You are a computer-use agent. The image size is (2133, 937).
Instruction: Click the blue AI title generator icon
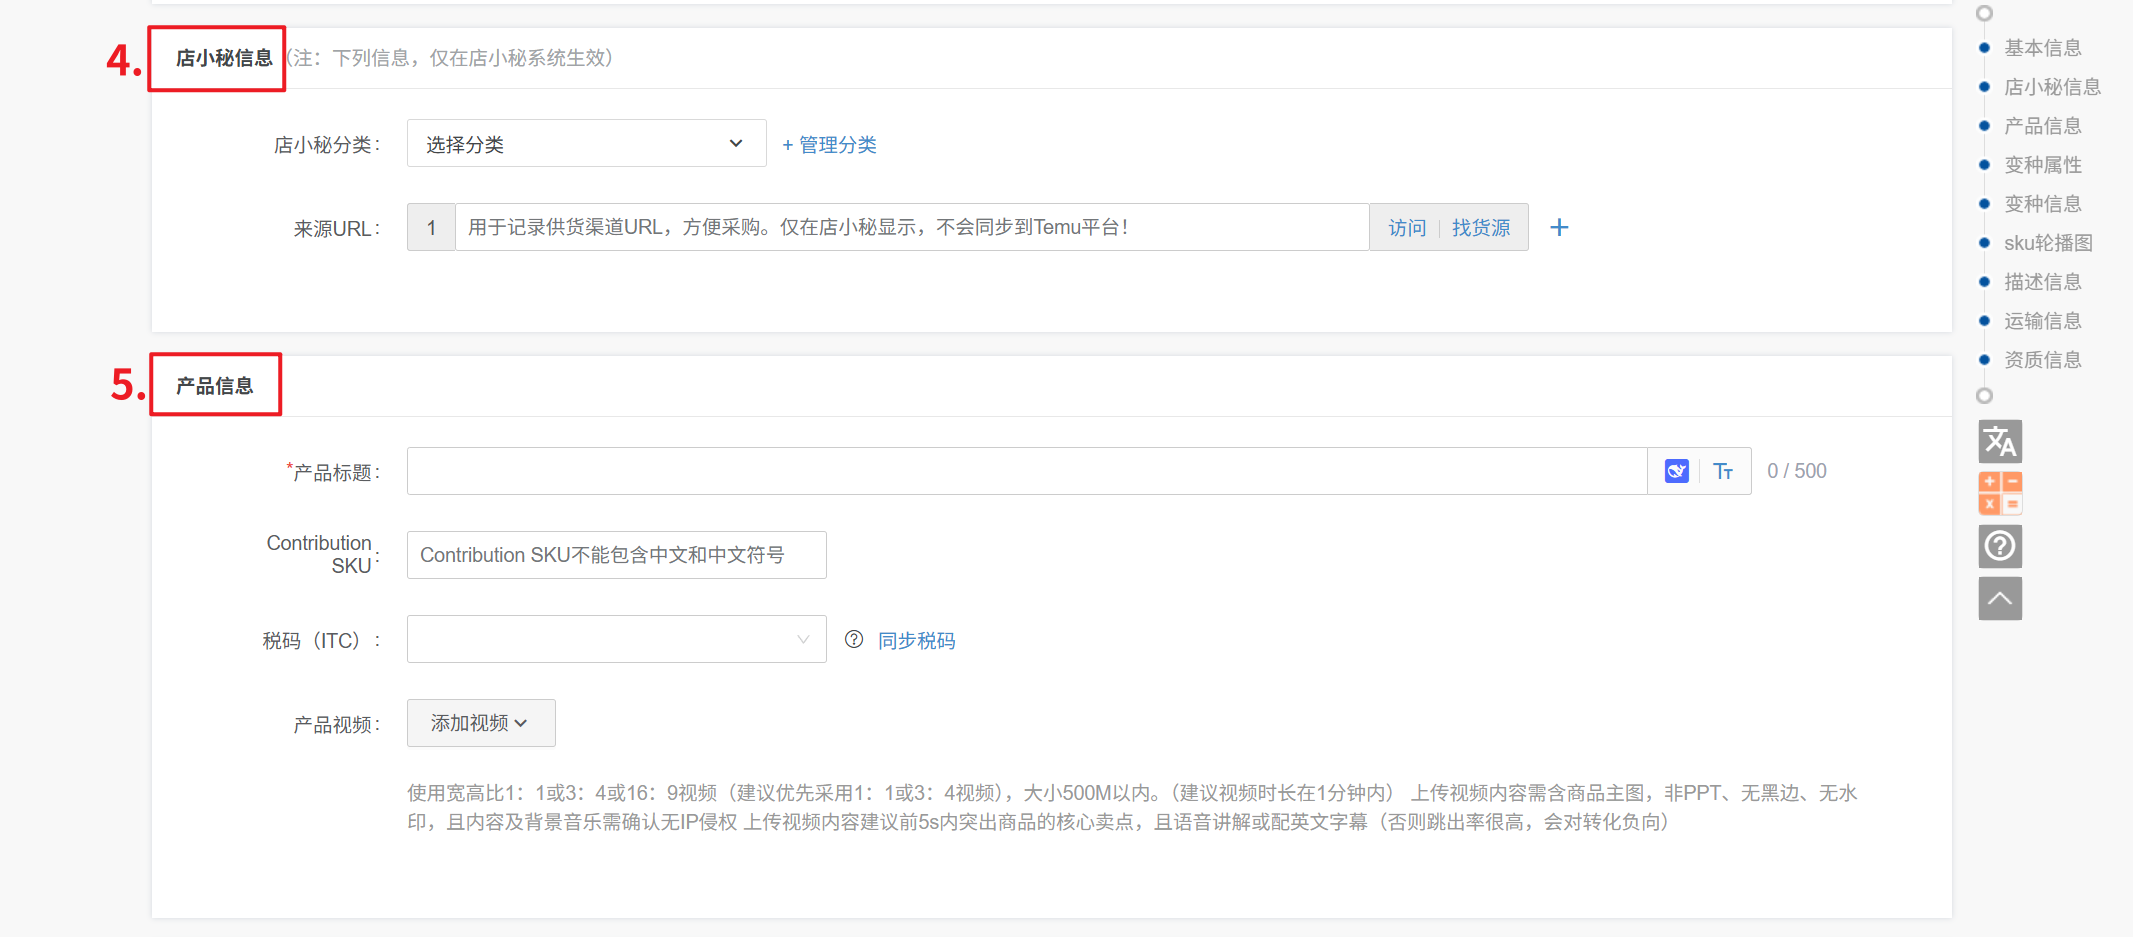1676,471
